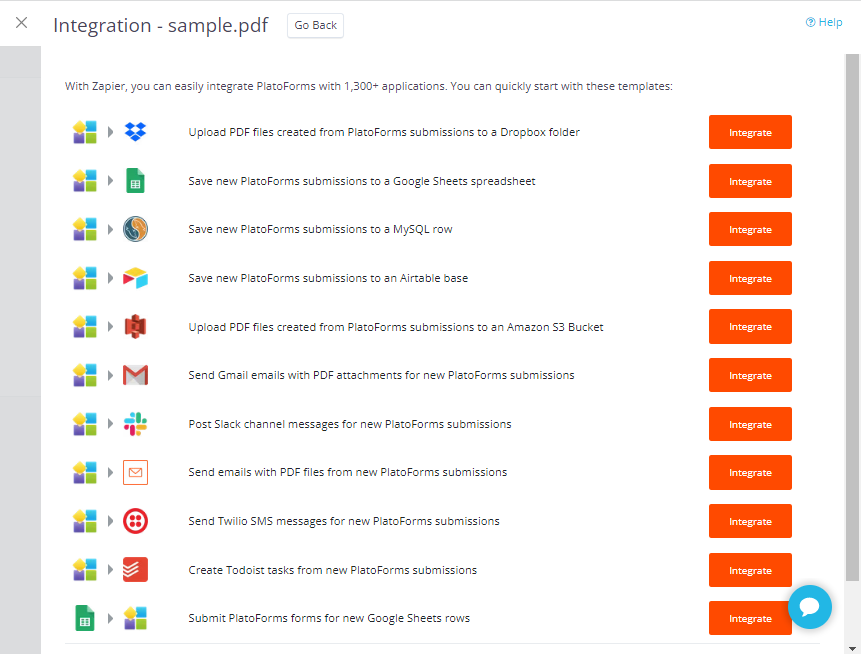Click the Twilio icon
Screen dimensions: 861x654
(135, 521)
